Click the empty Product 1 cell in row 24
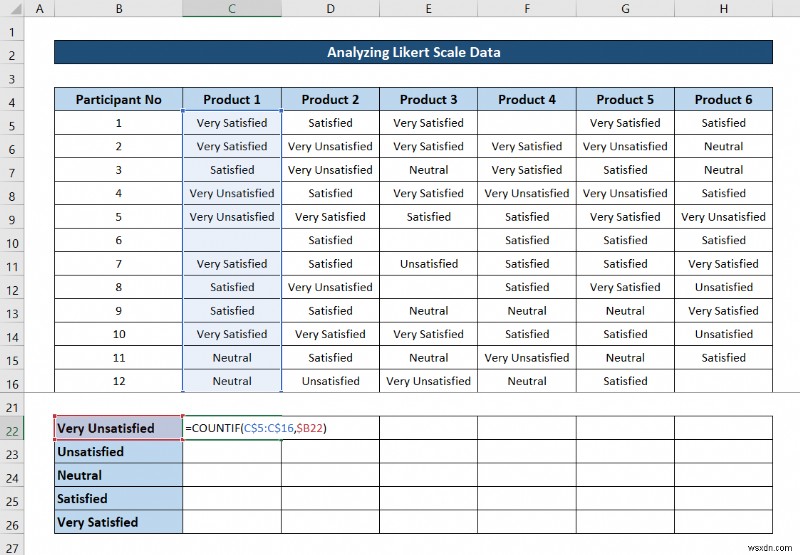This screenshot has width=800, height=555. tap(232, 475)
